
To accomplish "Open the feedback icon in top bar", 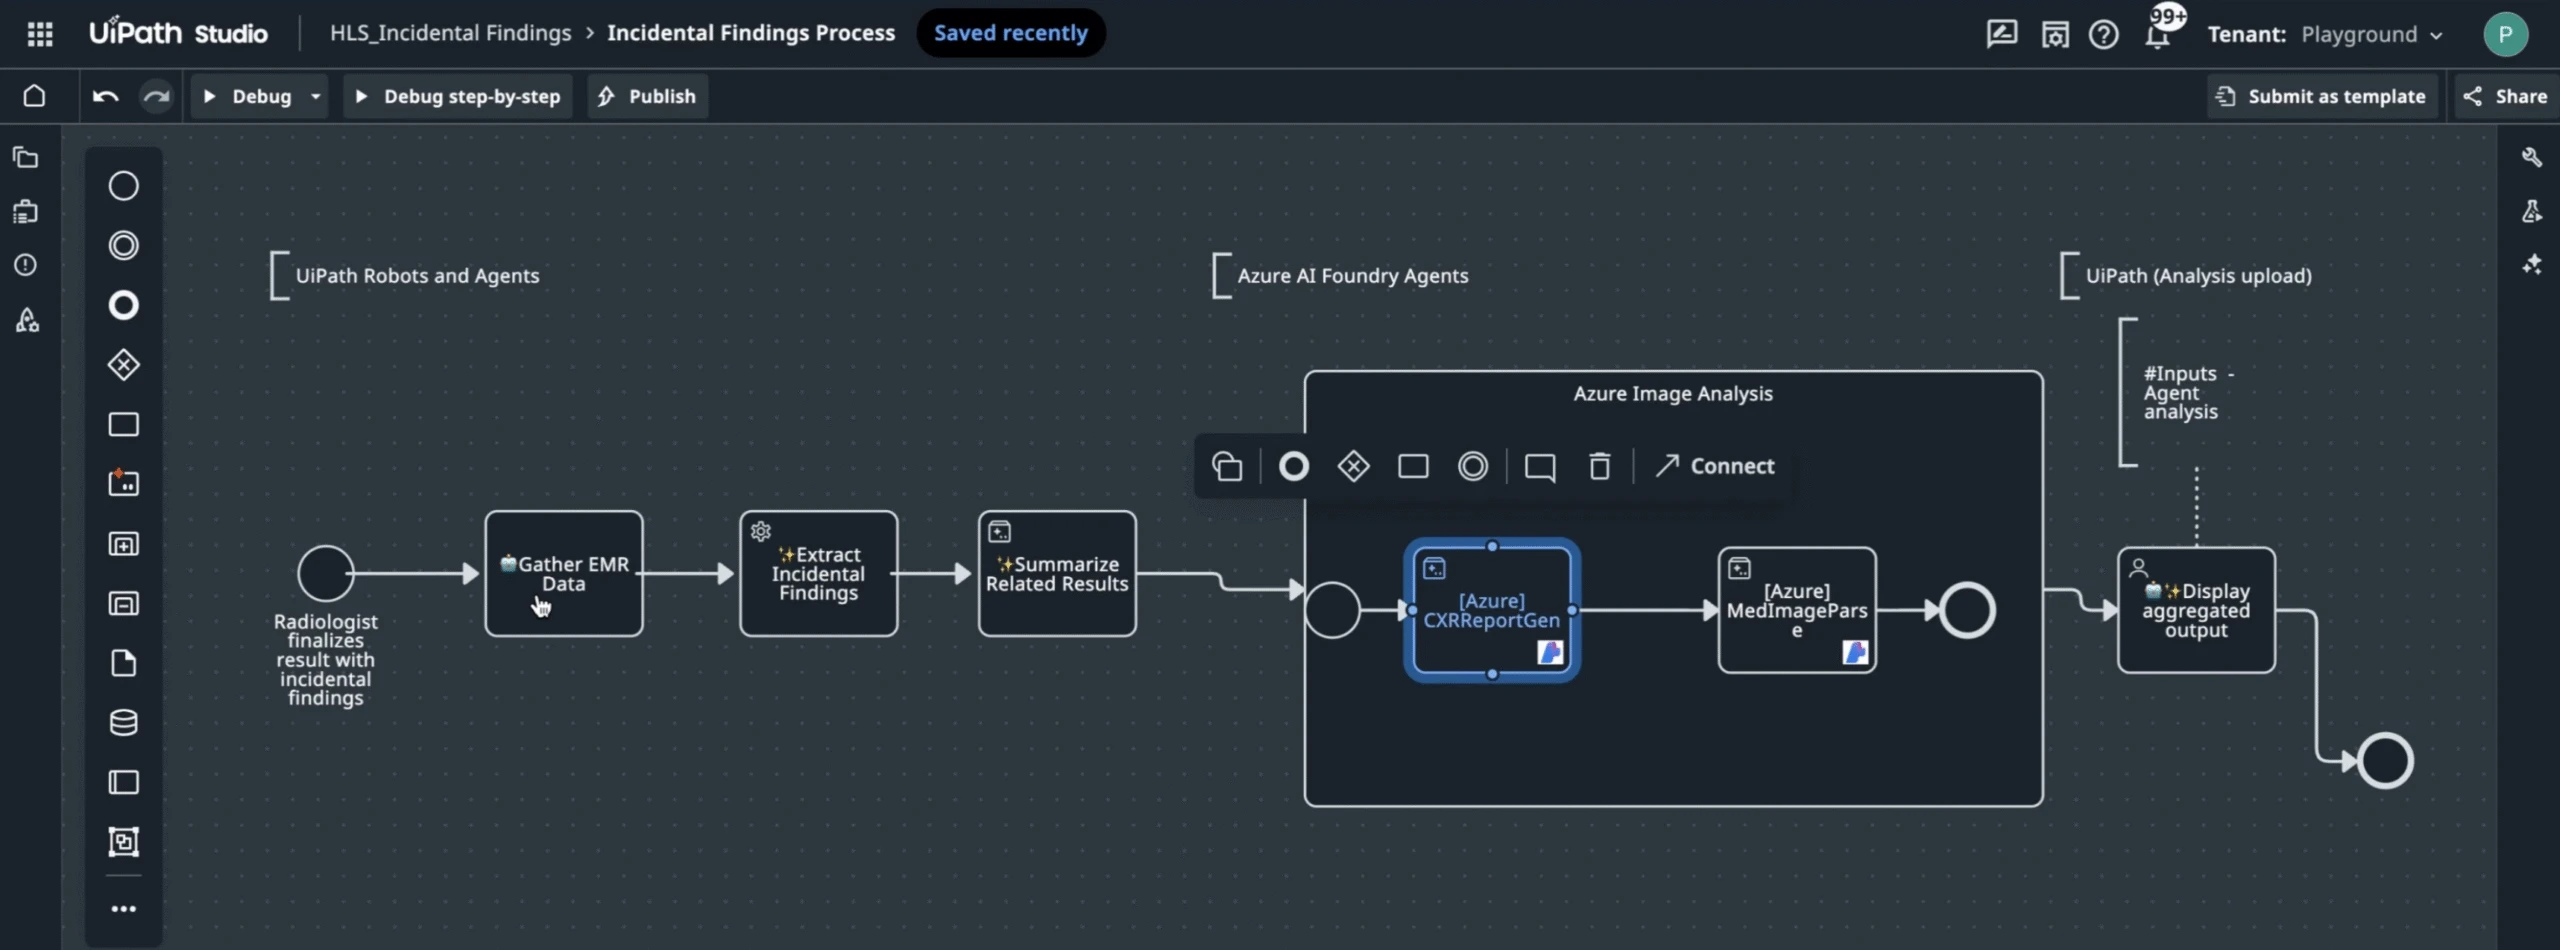I will tap(2002, 33).
